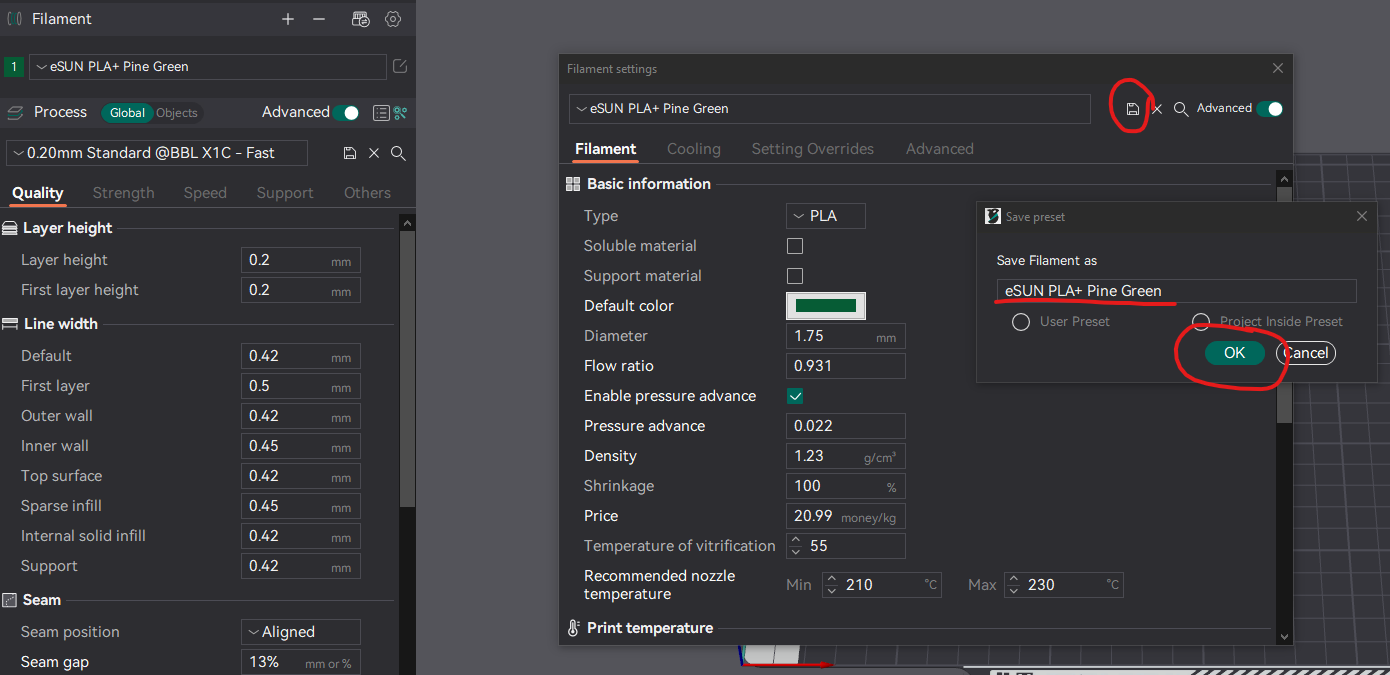Open filament settings gear in the sidebar
Image resolution: width=1390 pixels, height=675 pixels.
[393, 19]
